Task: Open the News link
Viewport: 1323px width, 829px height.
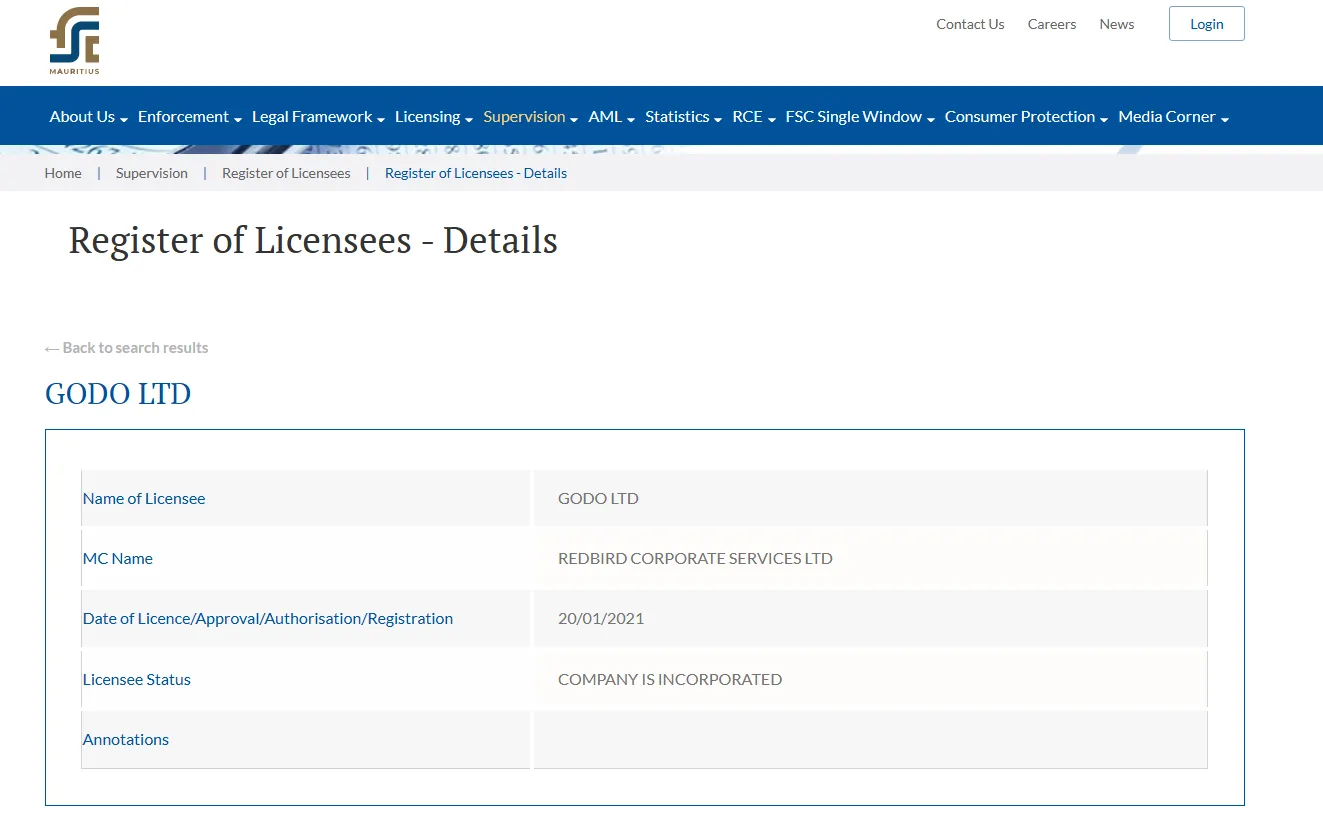Action: point(1117,24)
